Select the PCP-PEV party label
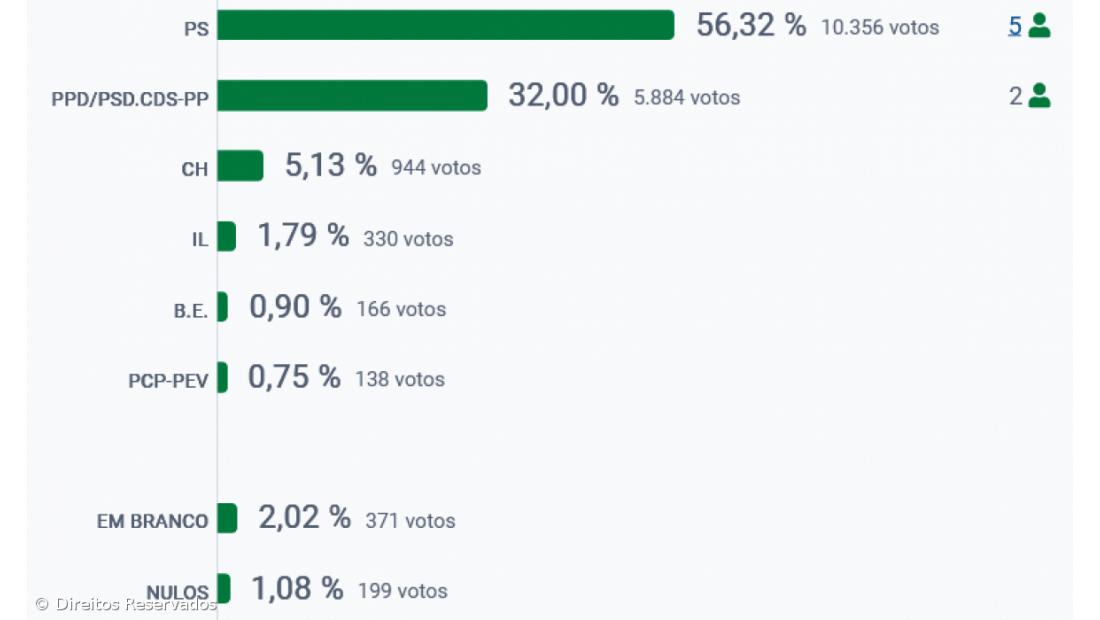 click(168, 380)
